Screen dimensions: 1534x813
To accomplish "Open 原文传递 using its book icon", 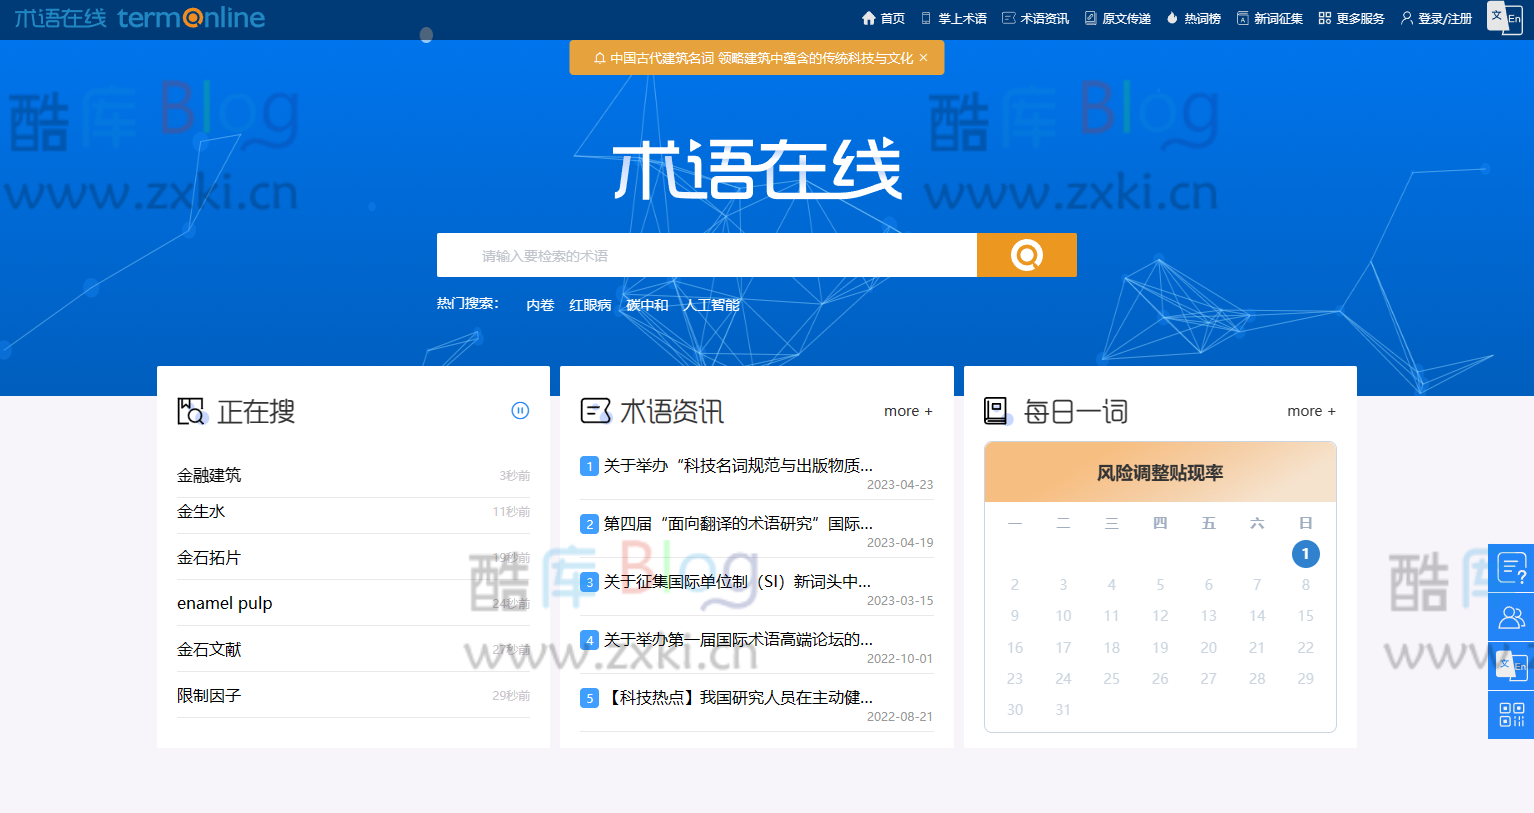I will click(x=1092, y=17).
